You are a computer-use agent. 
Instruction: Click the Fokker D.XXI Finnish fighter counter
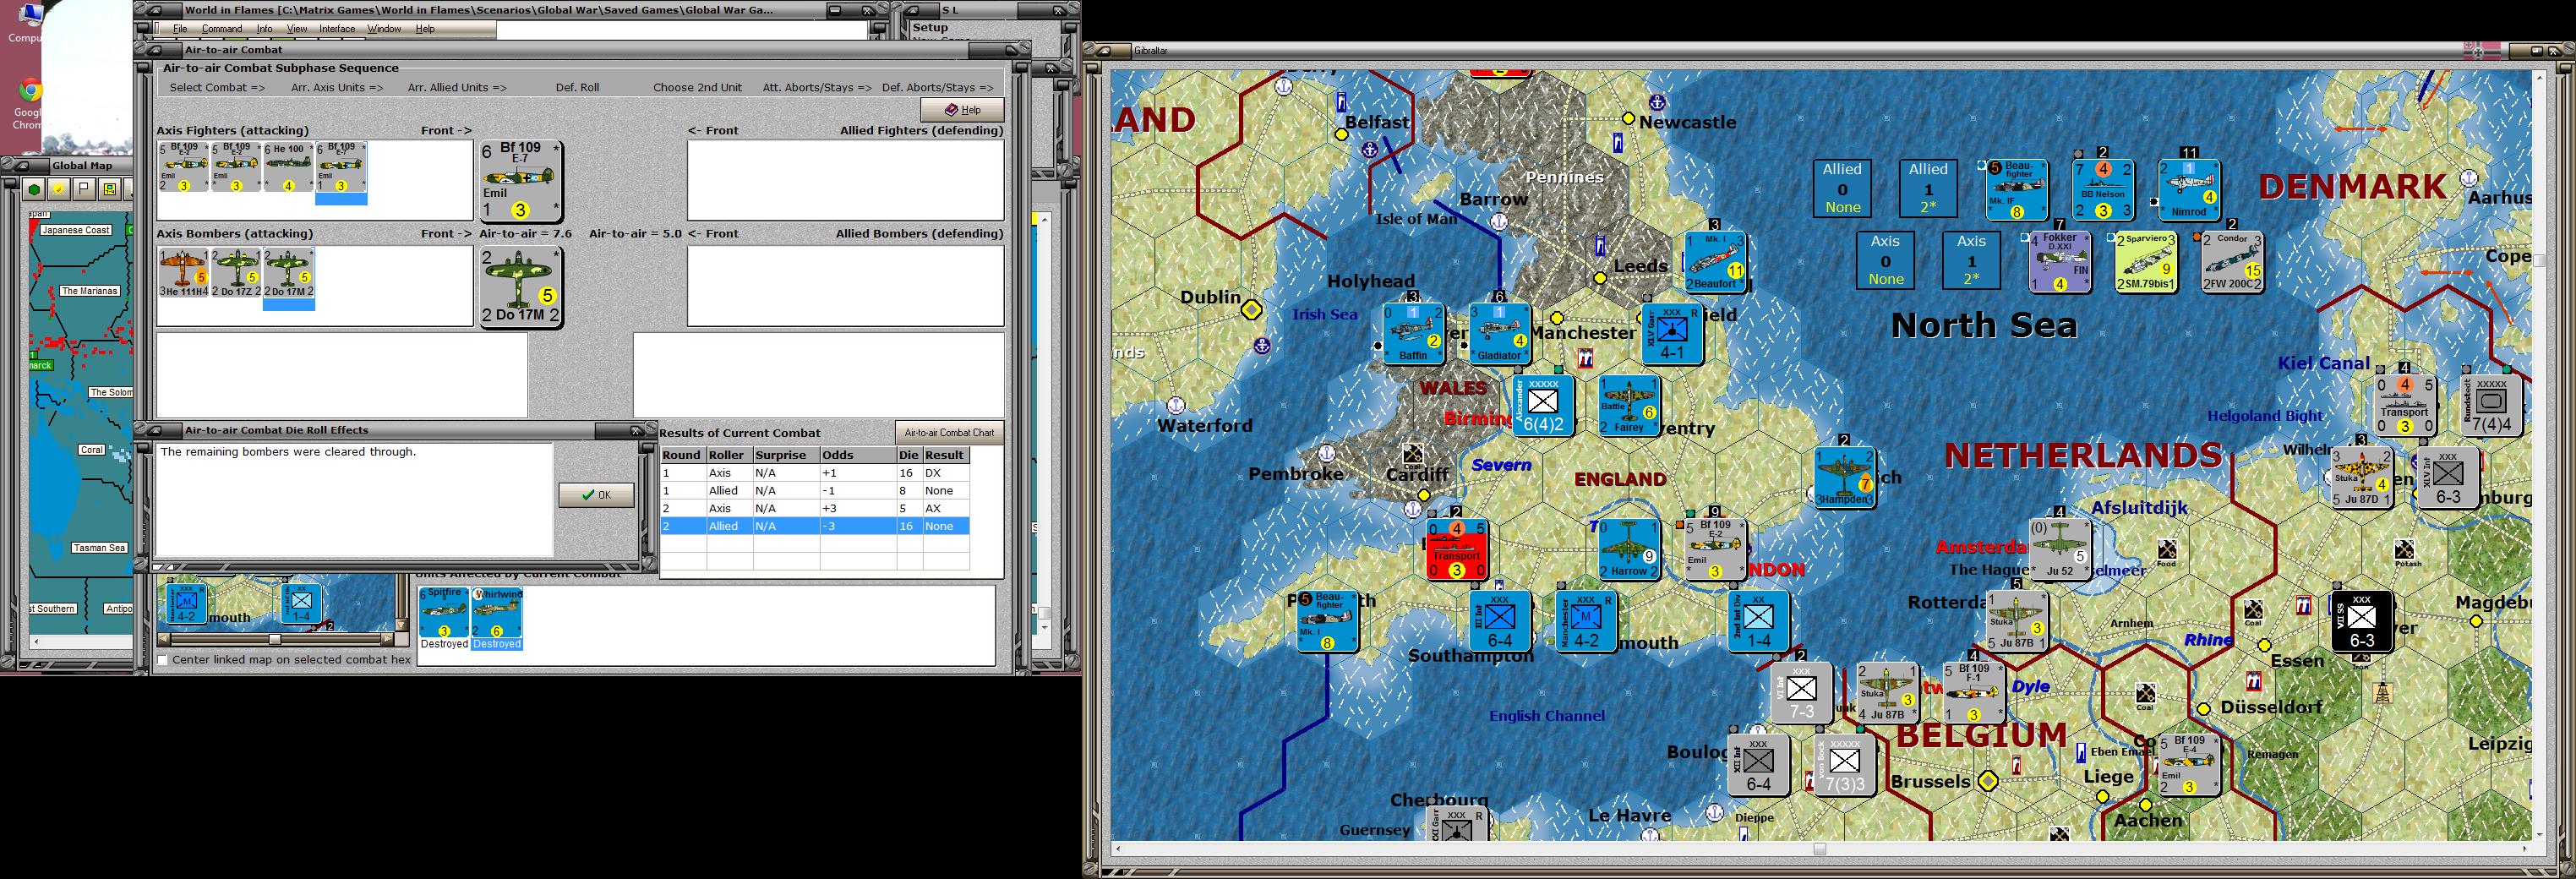[2060, 262]
